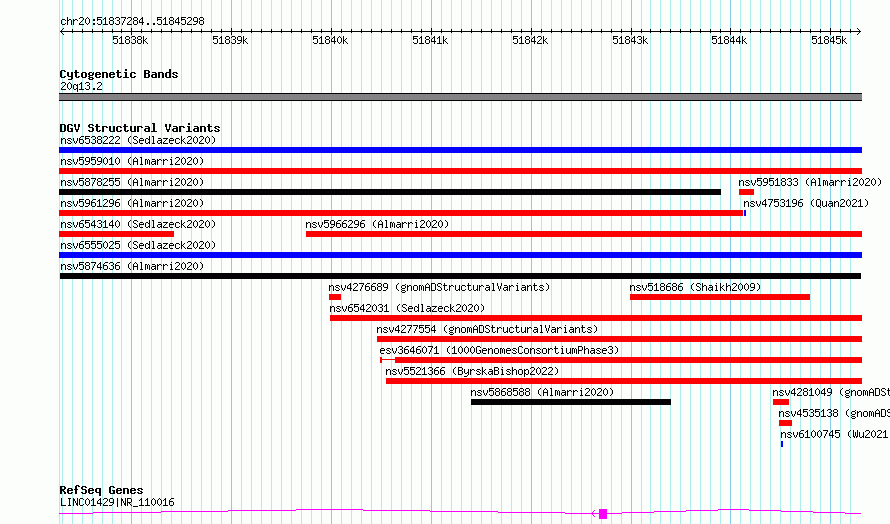This screenshot has height=524, width=890.
Task: Open nsv4276689 (gnomADStructuralVariants) label
Action: click(439, 287)
